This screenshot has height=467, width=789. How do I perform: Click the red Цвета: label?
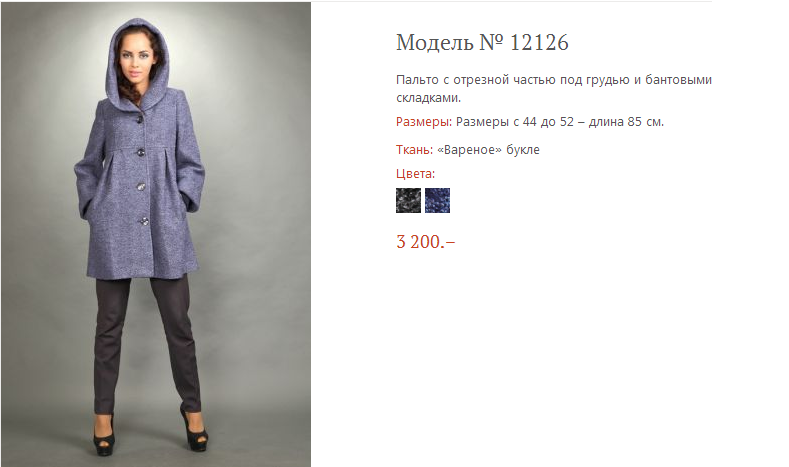[415, 174]
